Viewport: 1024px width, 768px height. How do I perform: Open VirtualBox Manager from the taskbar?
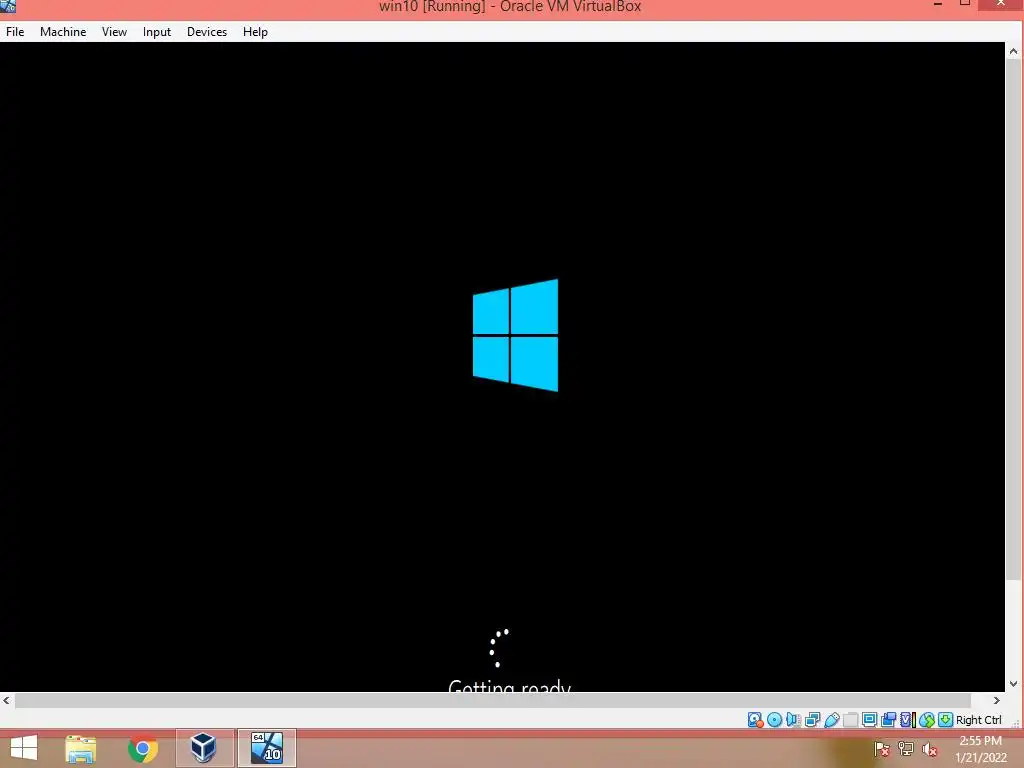(204, 748)
